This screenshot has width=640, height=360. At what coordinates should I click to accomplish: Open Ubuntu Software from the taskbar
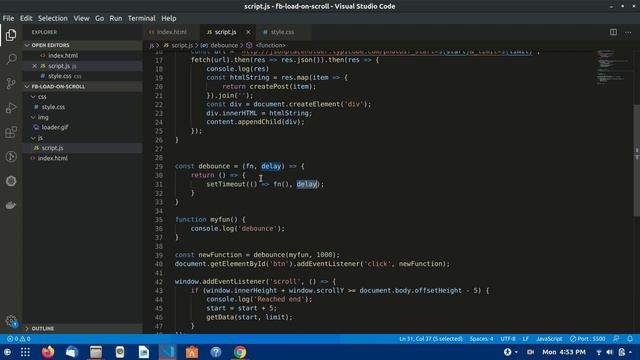[192, 352]
